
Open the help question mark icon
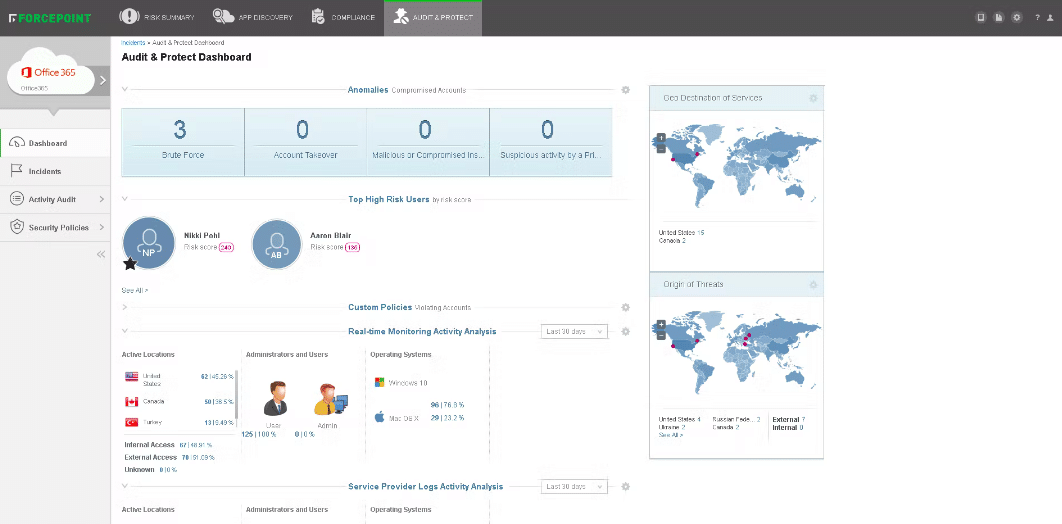pyautogui.click(x=1037, y=18)
